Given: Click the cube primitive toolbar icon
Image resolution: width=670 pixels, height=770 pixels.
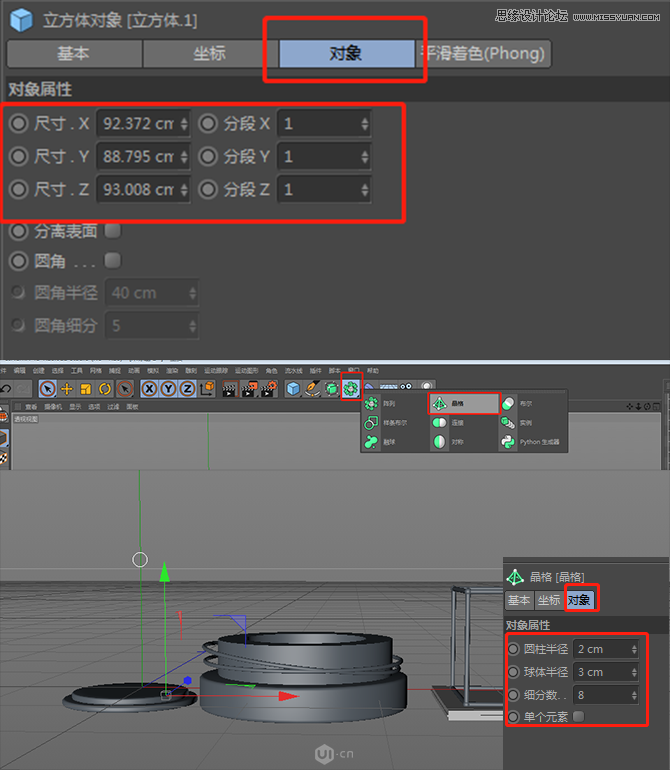Looking at the screenshot, I should [293, 389].
